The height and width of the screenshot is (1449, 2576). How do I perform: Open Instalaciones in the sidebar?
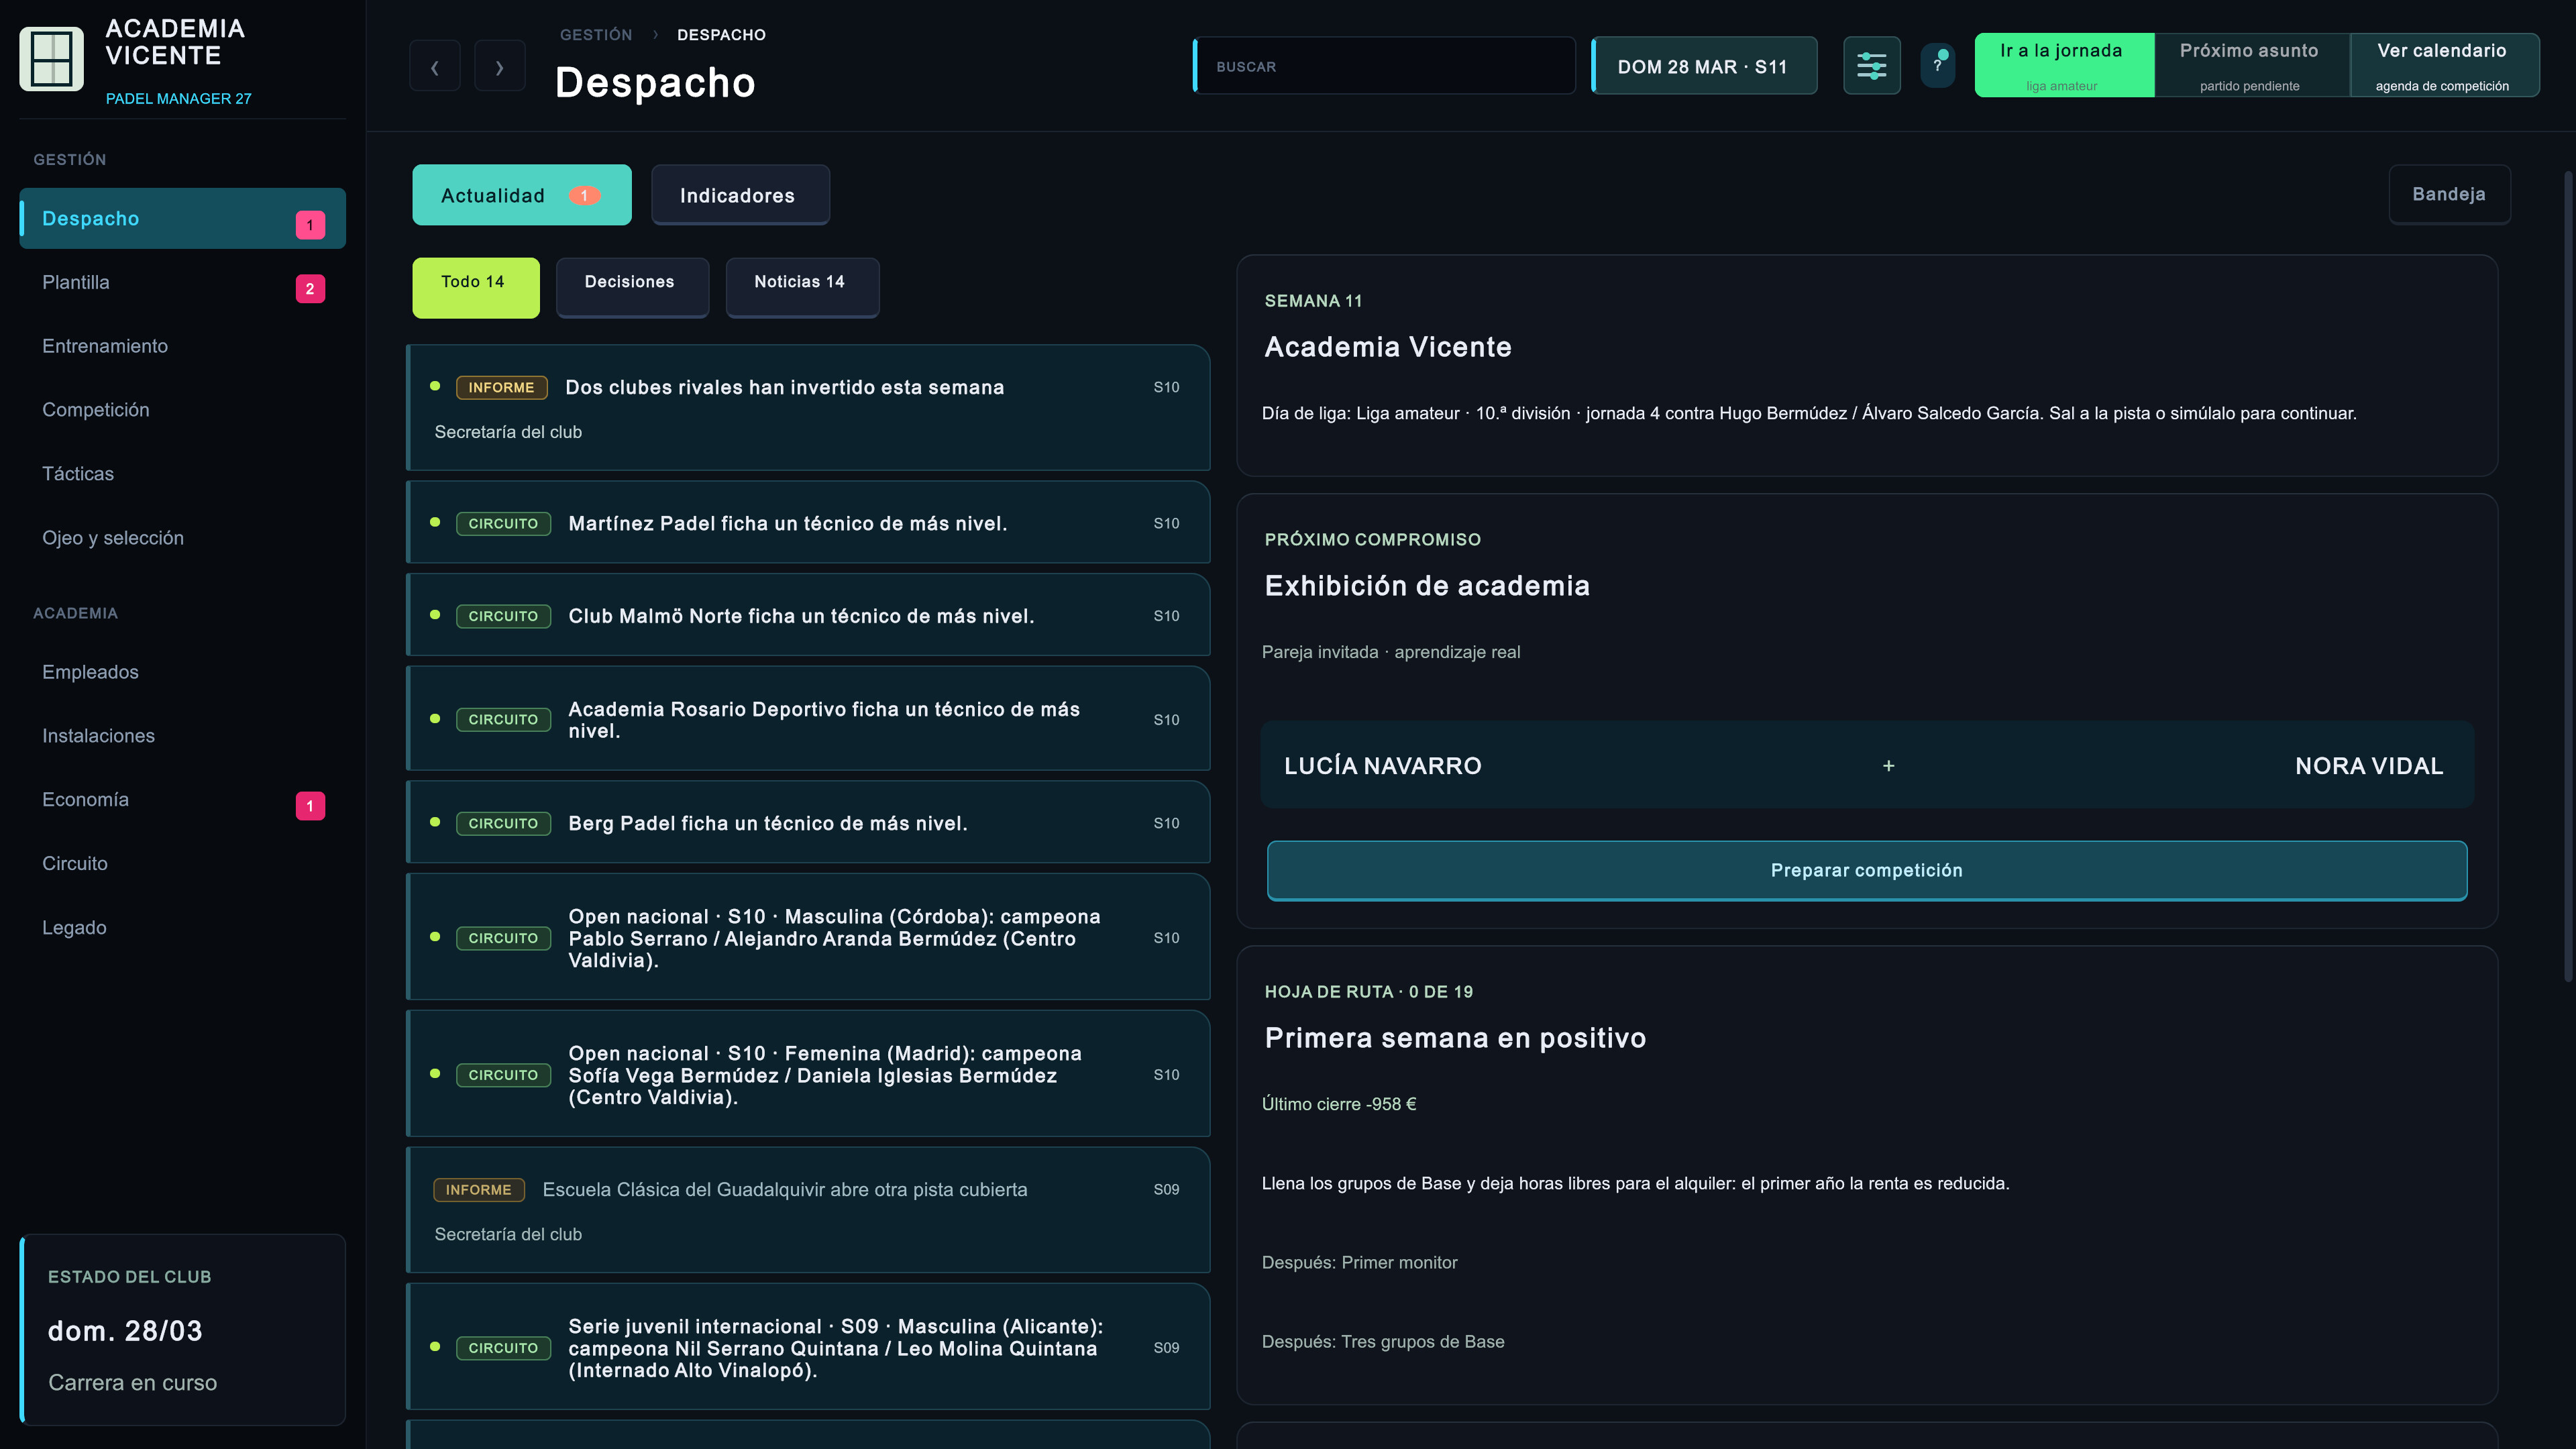pos(183,736)
